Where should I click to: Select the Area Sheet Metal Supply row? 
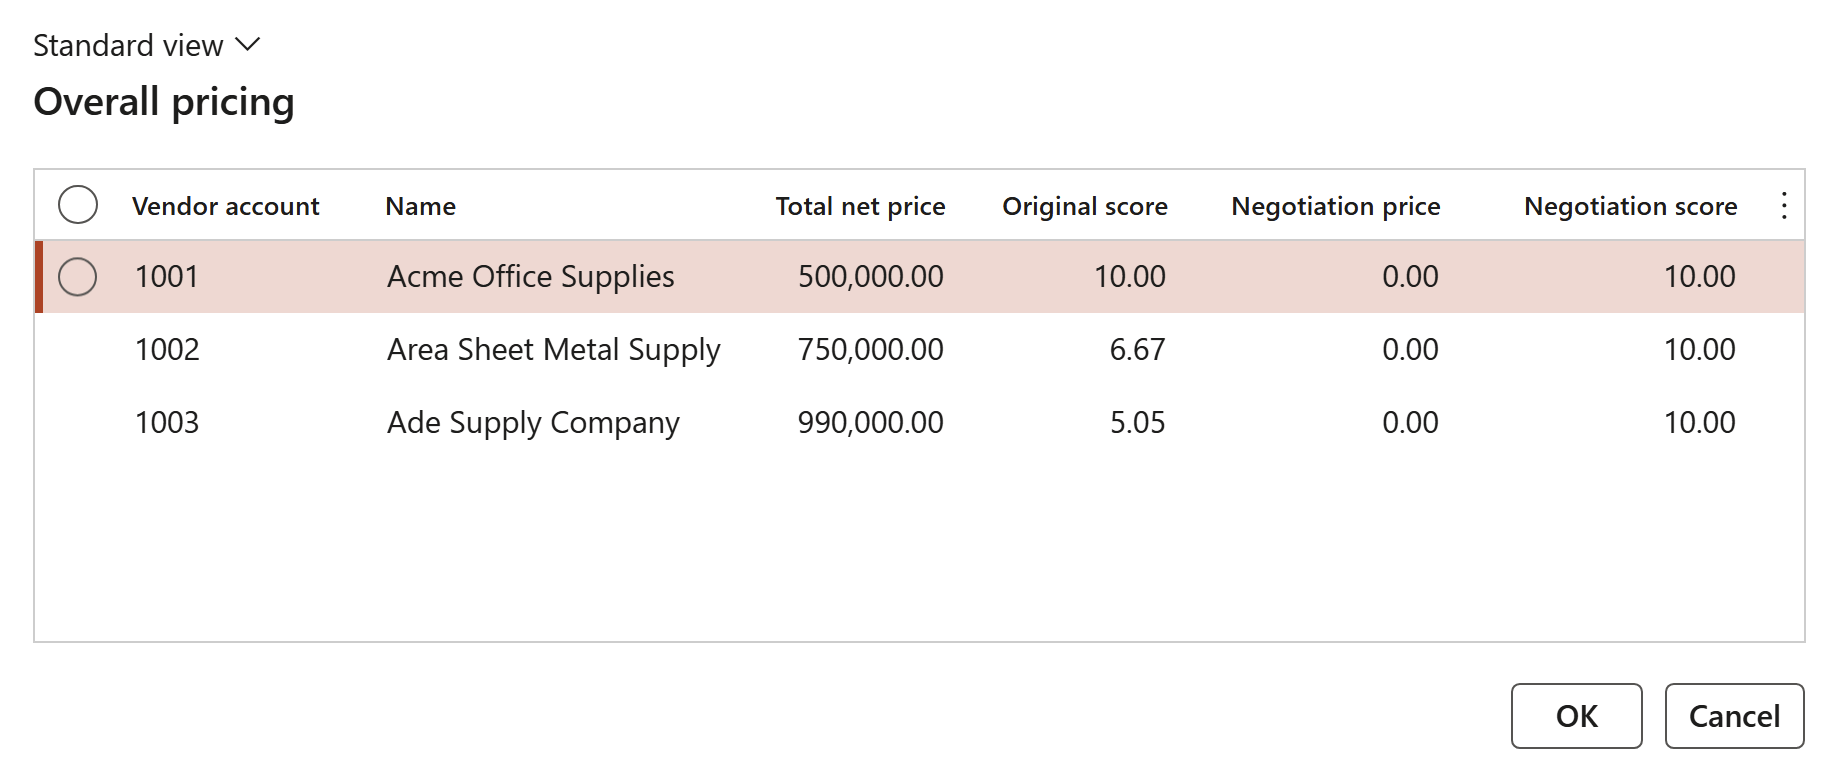[920, 350]
